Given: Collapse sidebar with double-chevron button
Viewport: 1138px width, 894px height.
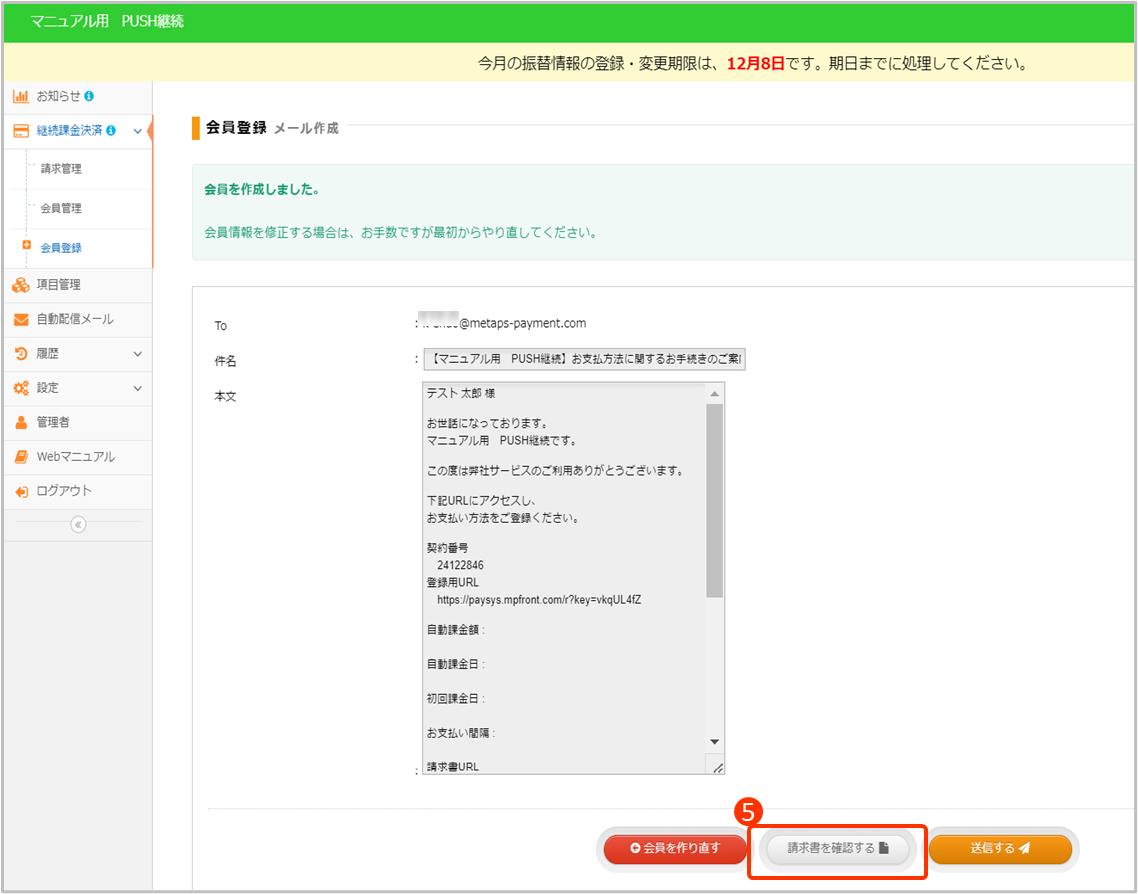Looking at the screenshot, I should (x=78, y=525).
